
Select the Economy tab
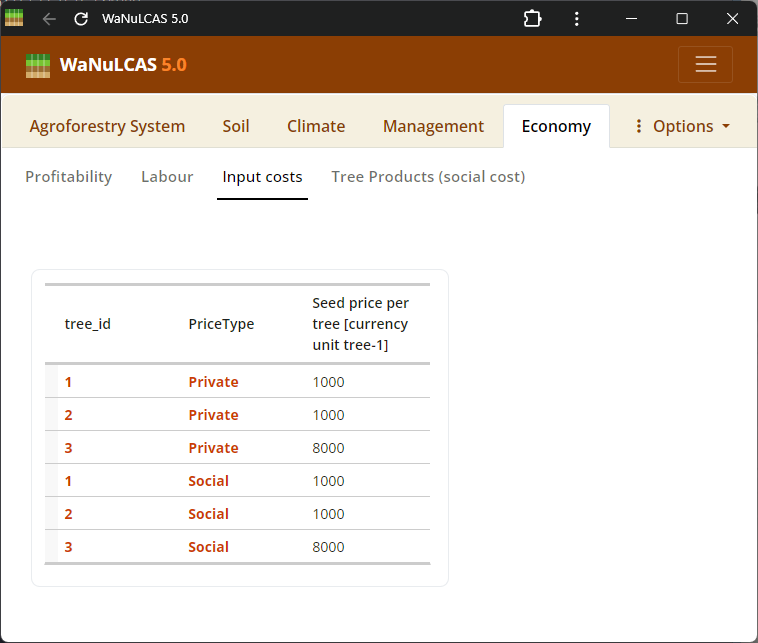(x=556, y=126)
